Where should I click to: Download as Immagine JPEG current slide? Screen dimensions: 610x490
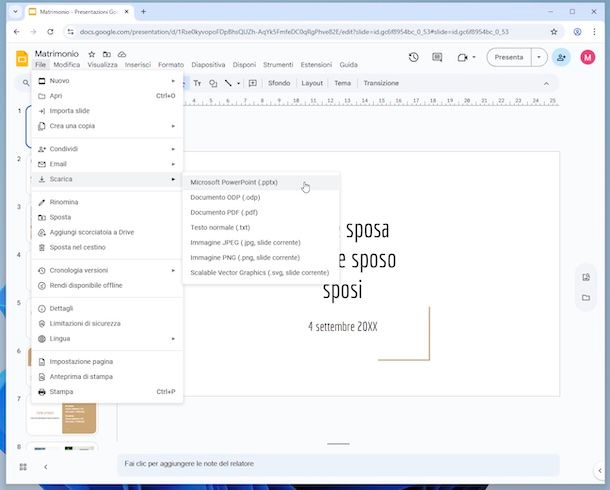261,243
